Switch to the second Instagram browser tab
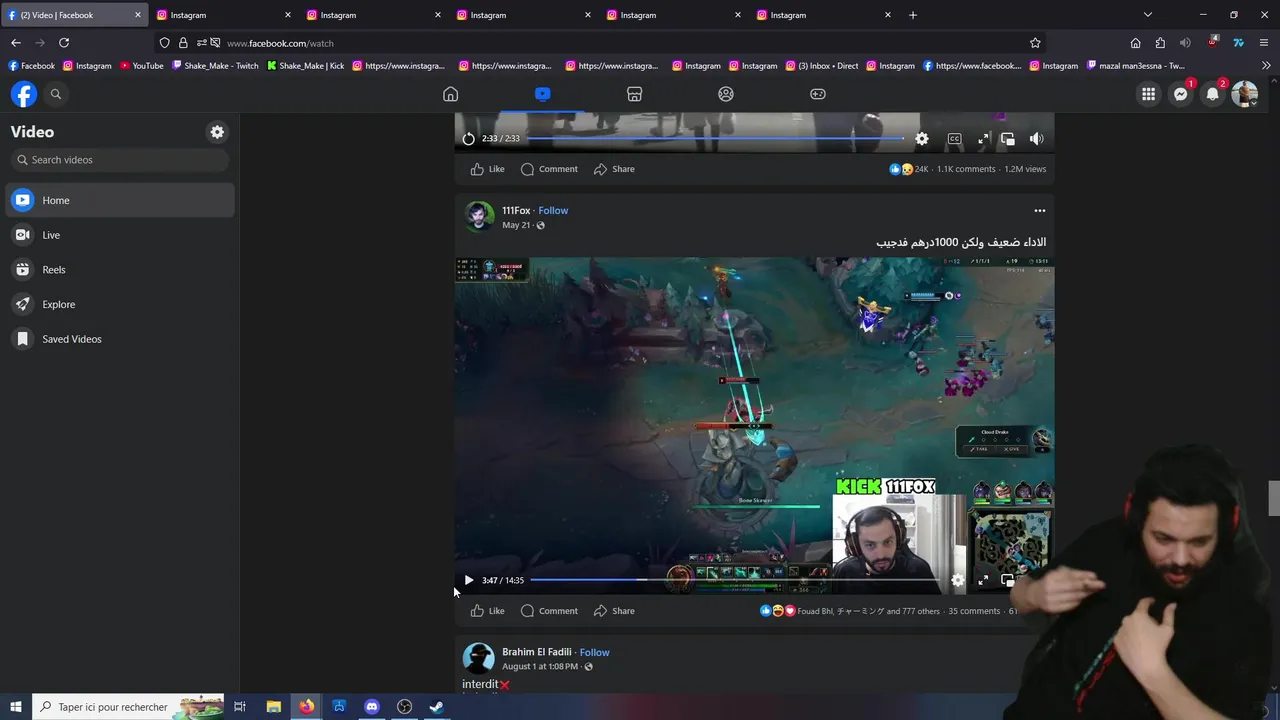This screenshot has width=1280, height=720. (x=375, y=15)
